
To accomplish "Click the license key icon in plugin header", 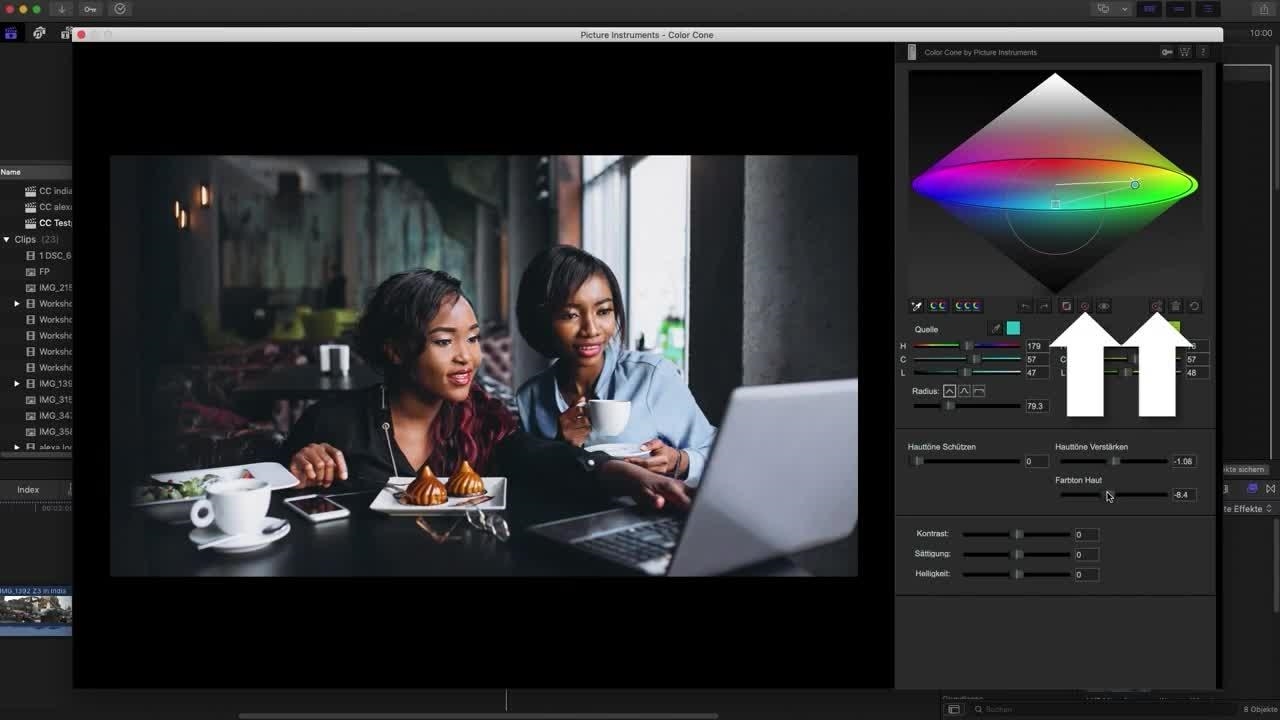I will click(x=1166, y=52).
